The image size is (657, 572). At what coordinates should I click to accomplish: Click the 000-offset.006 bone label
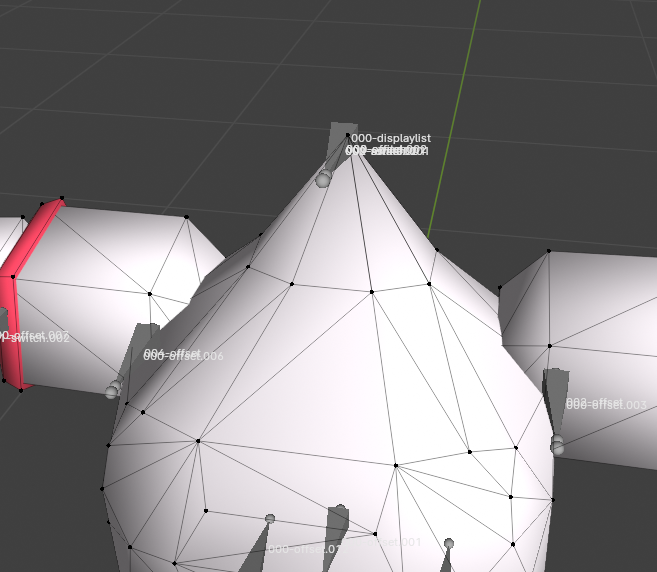[184, 355]
